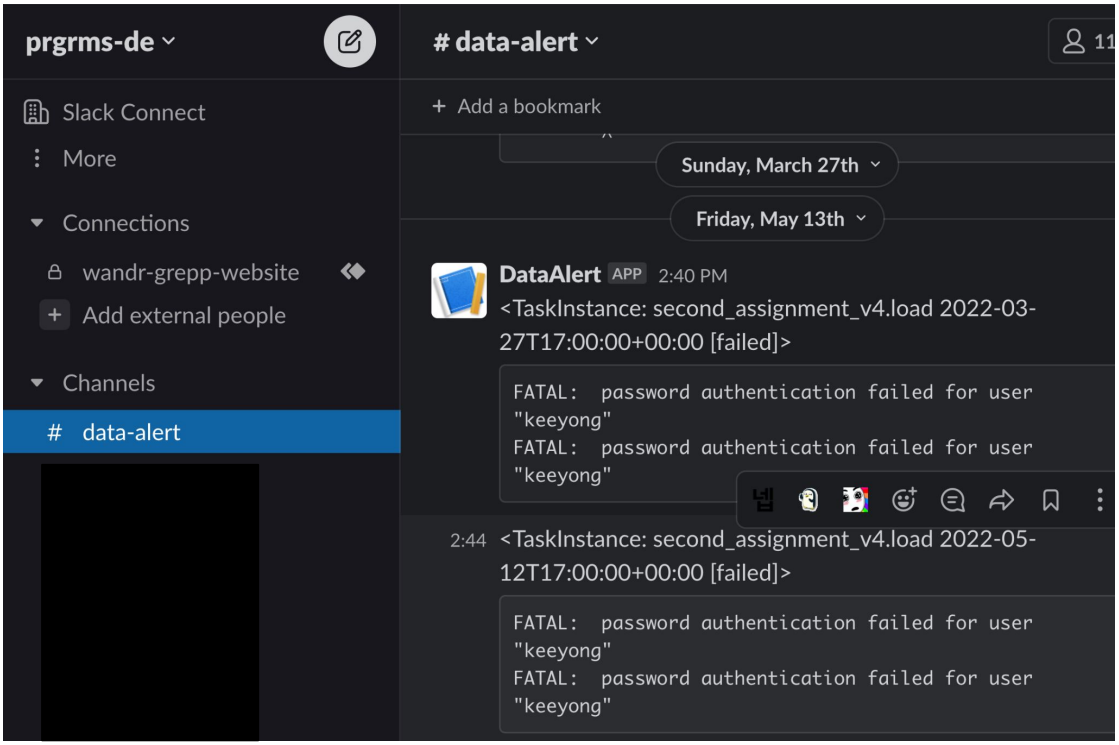Click the plus icon before Add a bookmark
The image size is (1119, 745).
click(439, 106)
